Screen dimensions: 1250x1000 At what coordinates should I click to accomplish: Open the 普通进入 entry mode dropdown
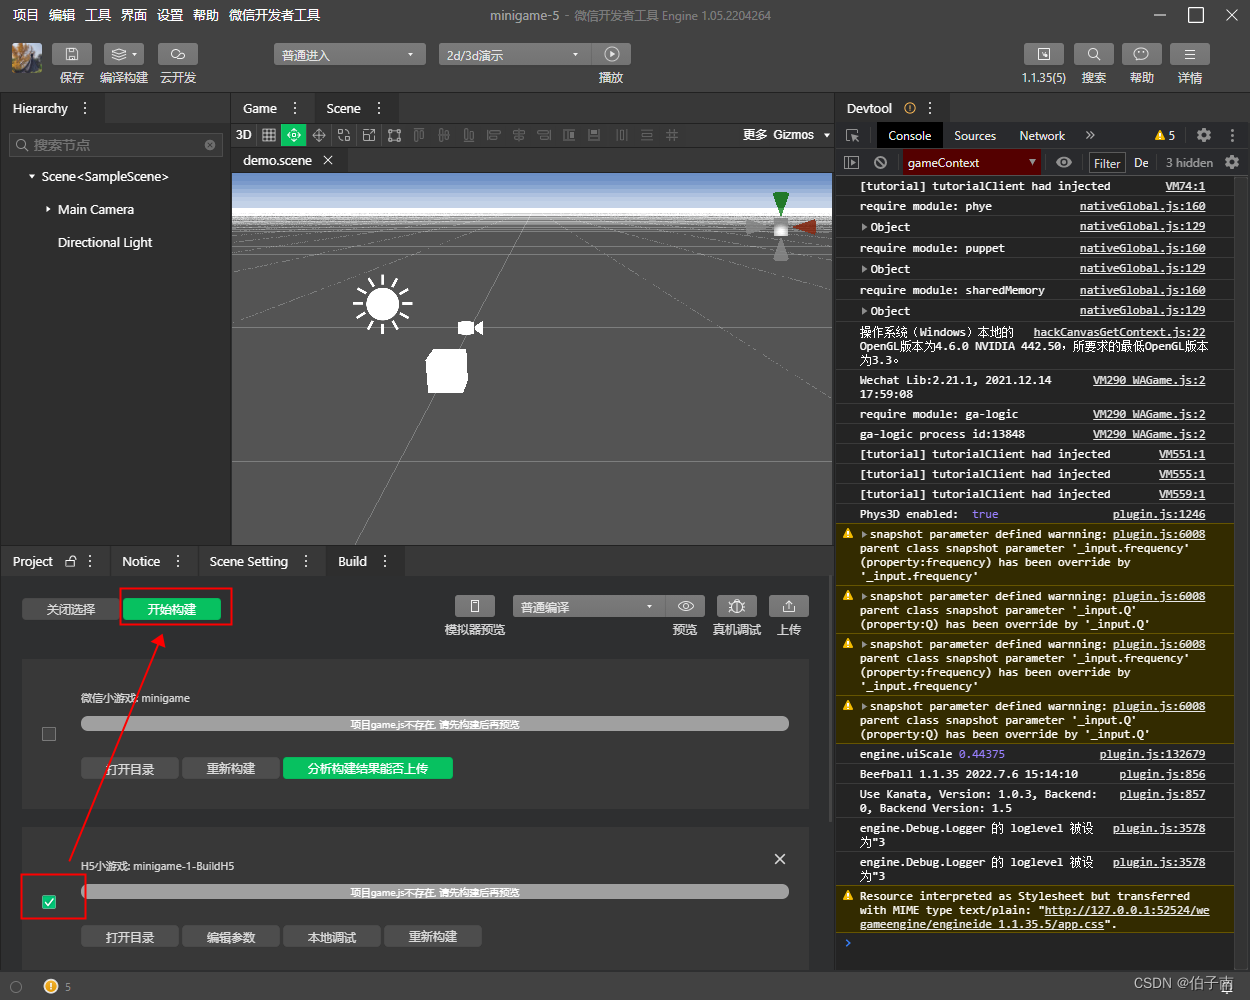350,55
